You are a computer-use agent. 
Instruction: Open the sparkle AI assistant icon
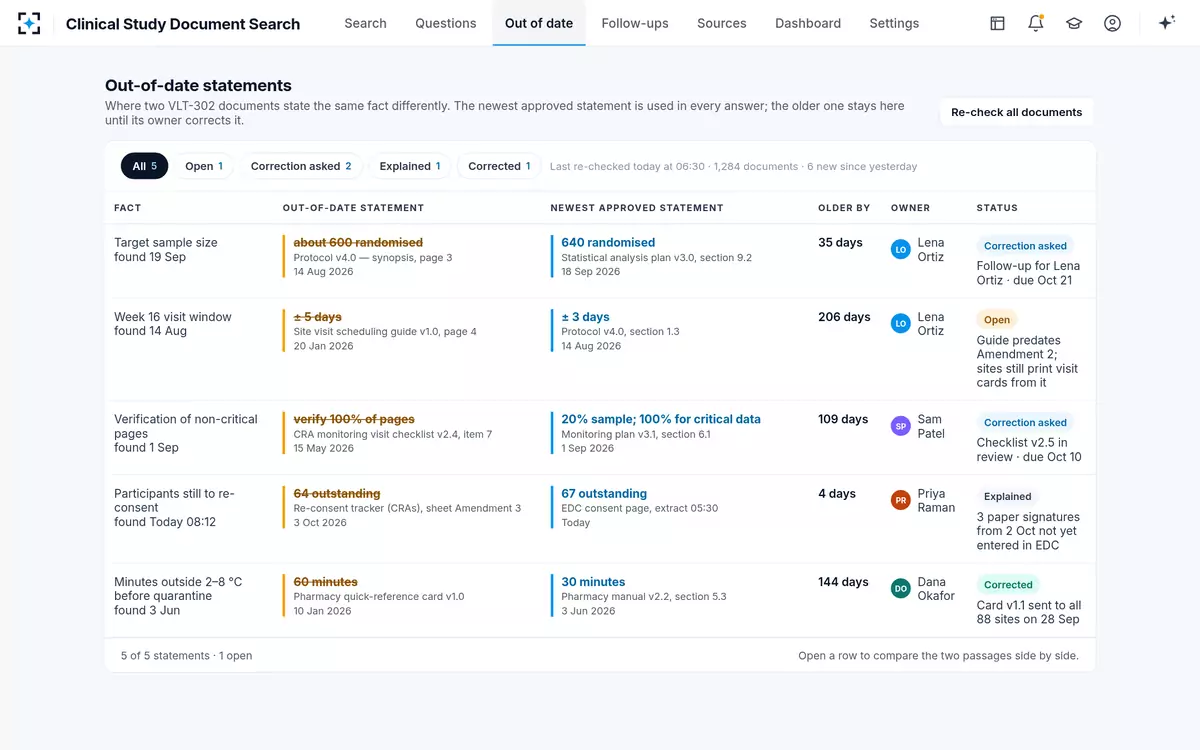pyautogui.click(x=1166, y=23)
